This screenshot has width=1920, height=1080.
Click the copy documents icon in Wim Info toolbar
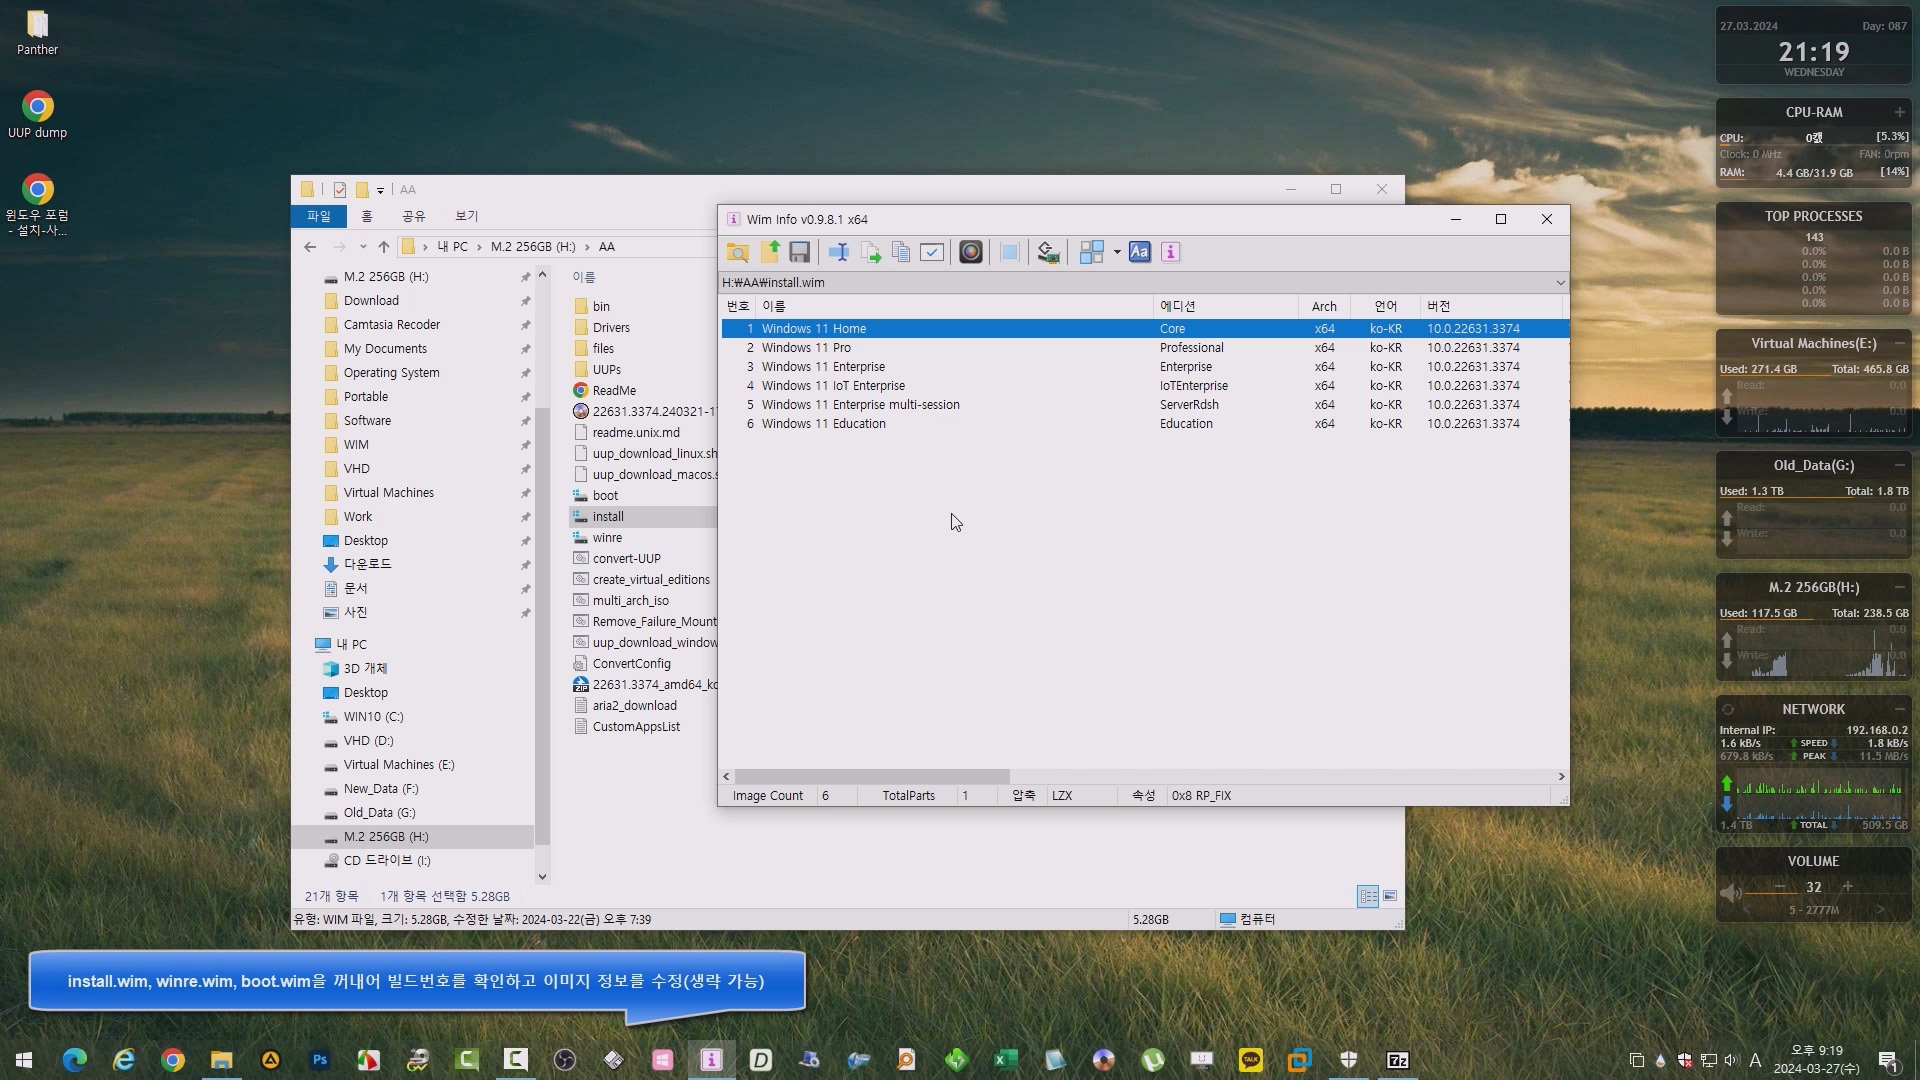[x=901, y=252]
